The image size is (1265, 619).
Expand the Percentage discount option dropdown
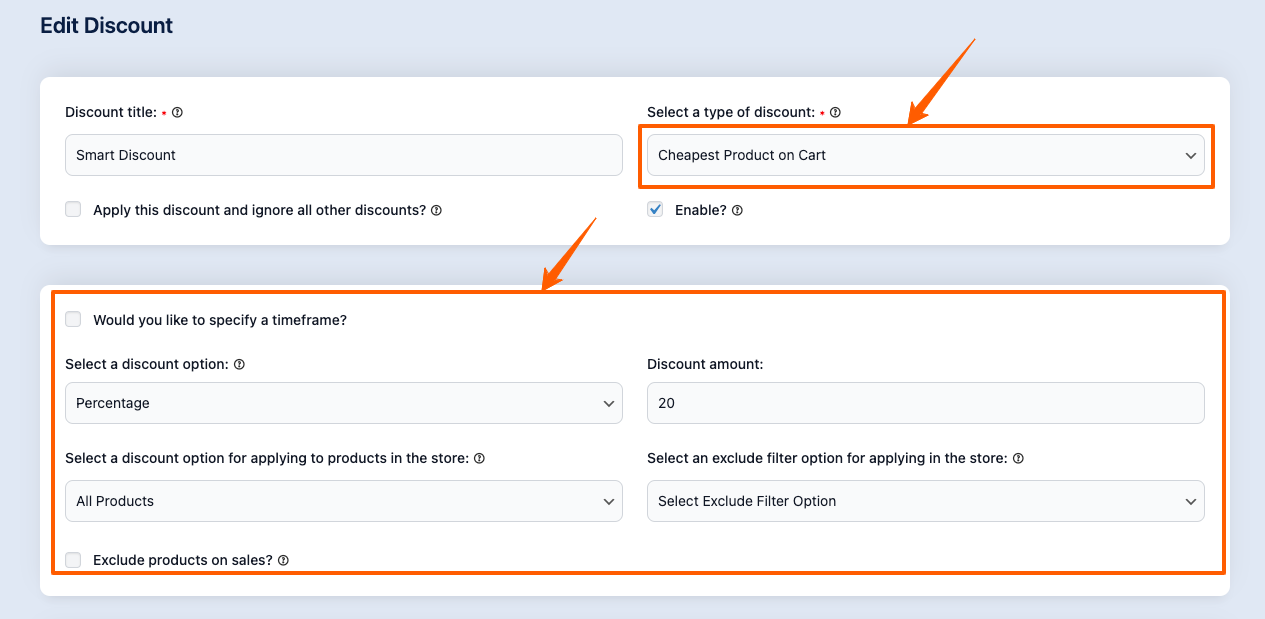[x=343, y=403]
